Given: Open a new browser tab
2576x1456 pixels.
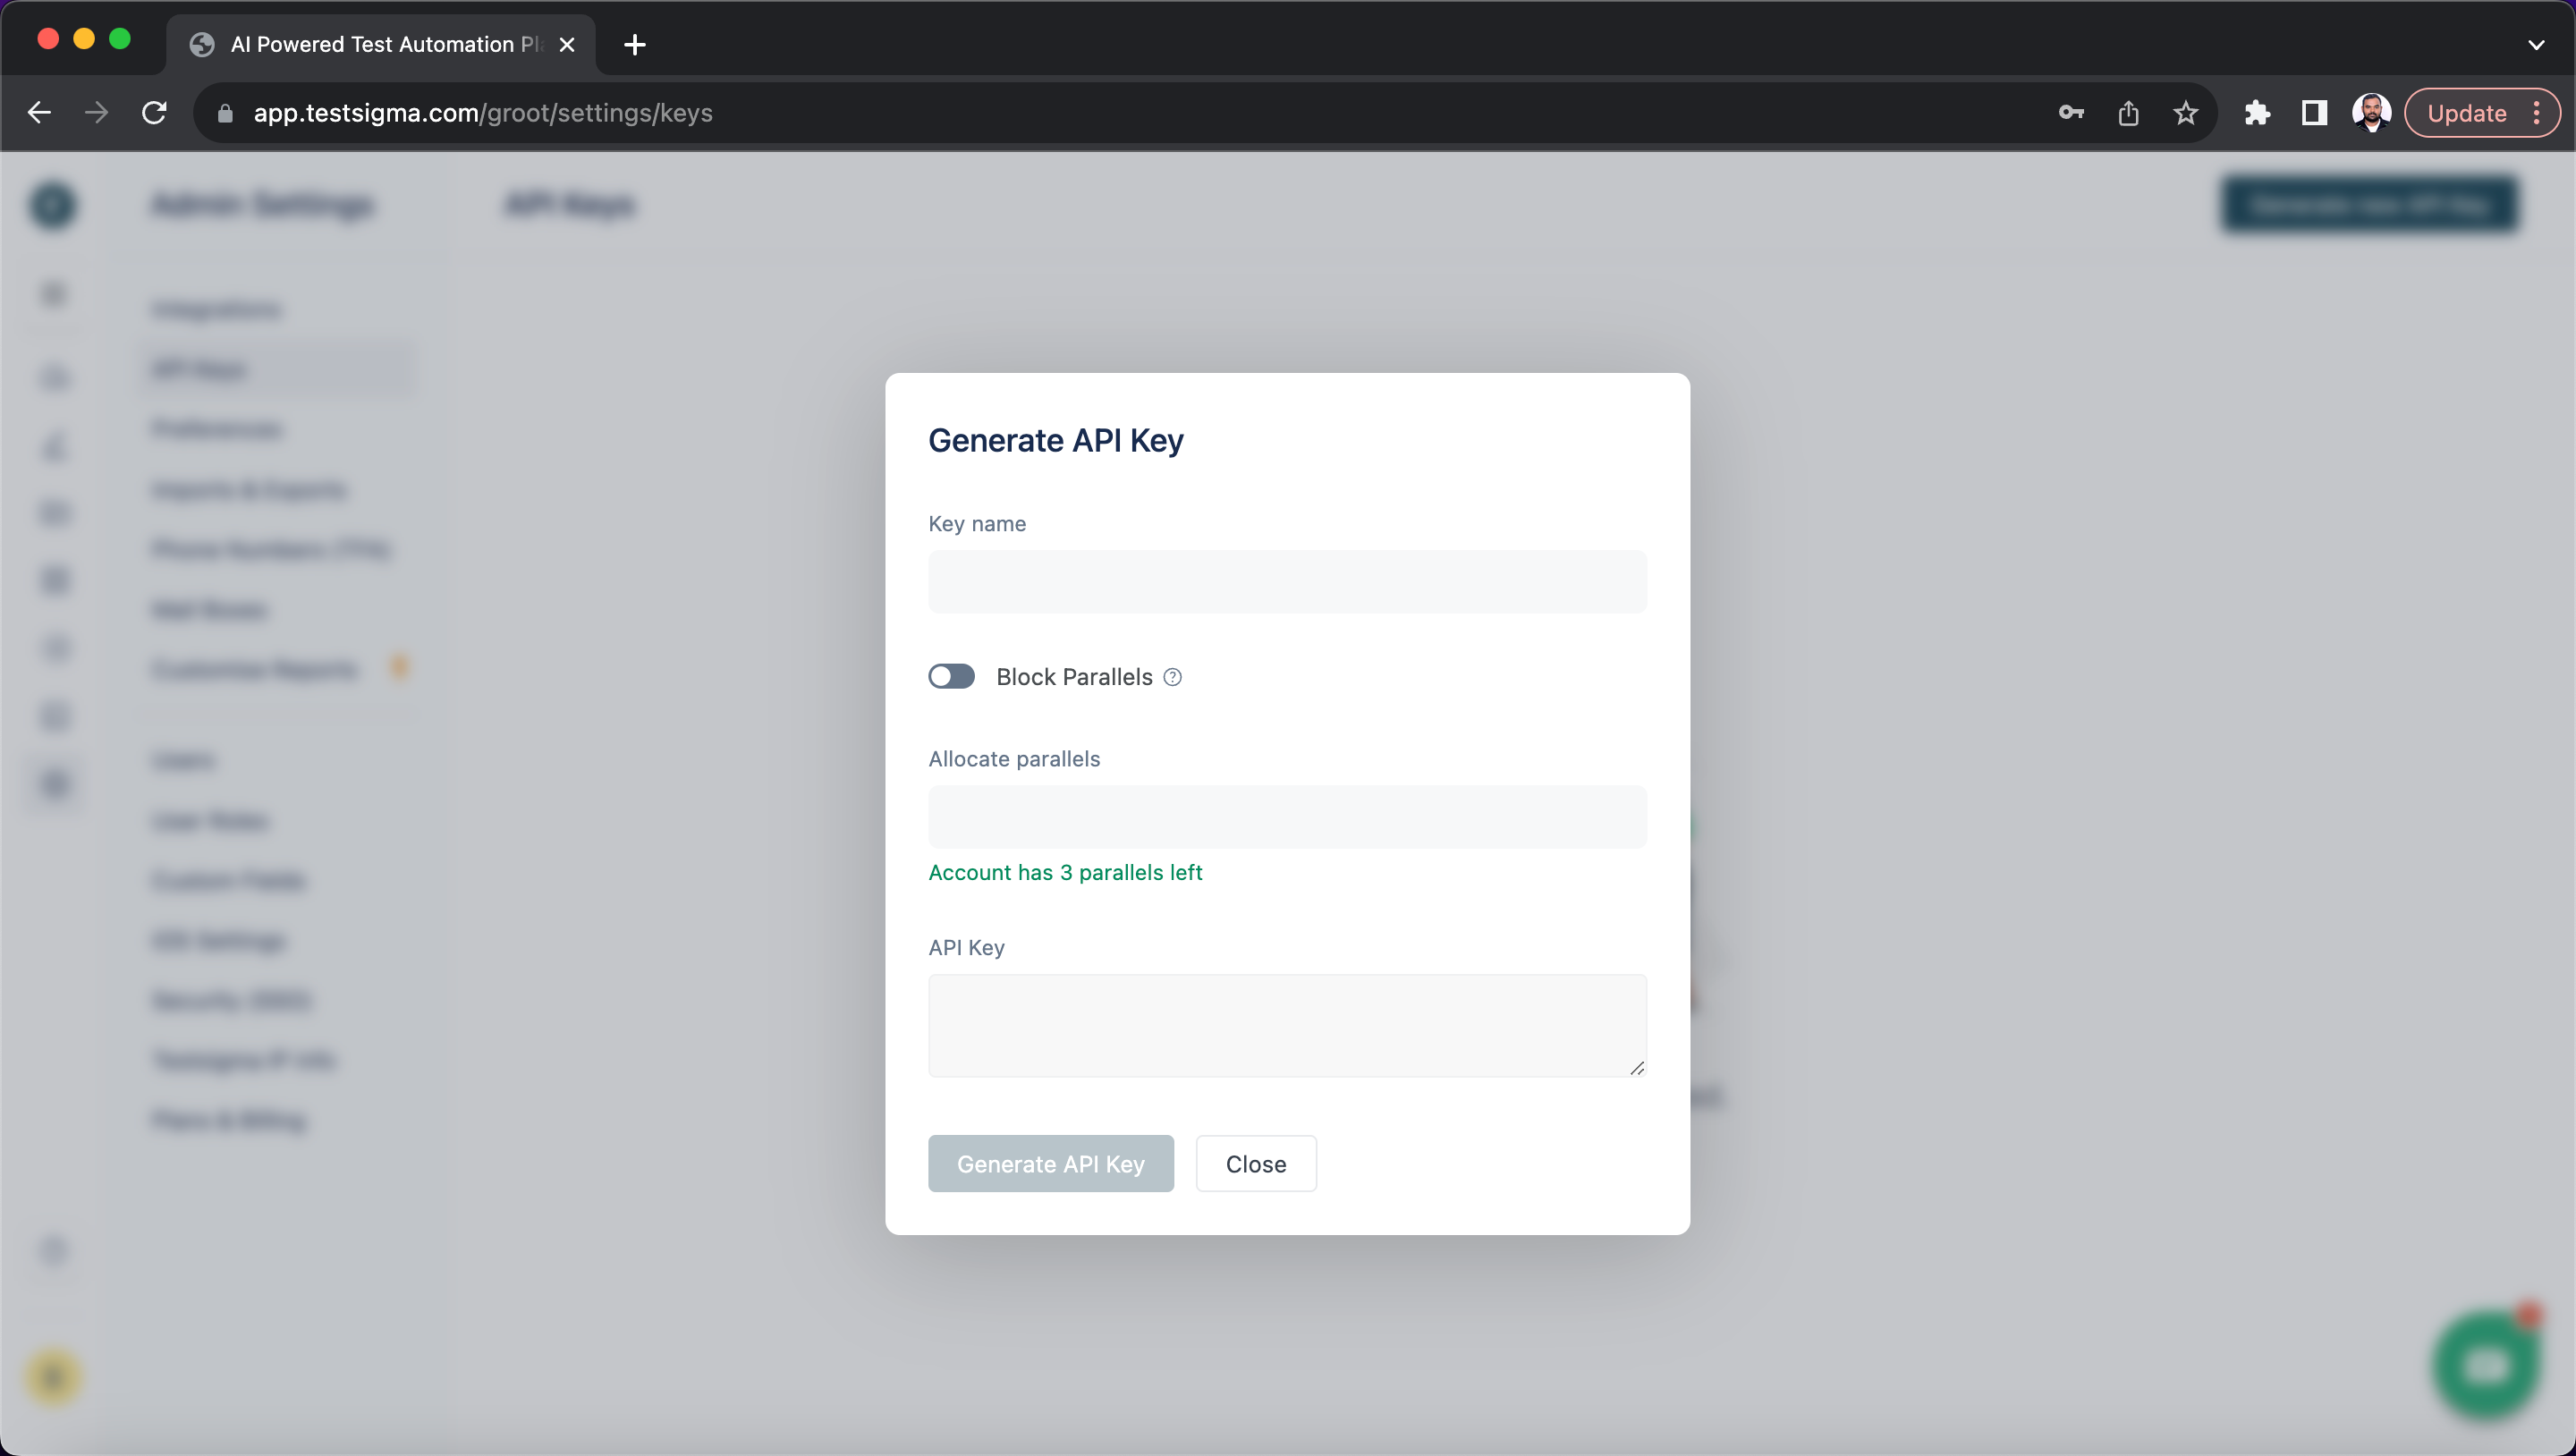Looking at the screenshot, I should (x=634, y=44).
